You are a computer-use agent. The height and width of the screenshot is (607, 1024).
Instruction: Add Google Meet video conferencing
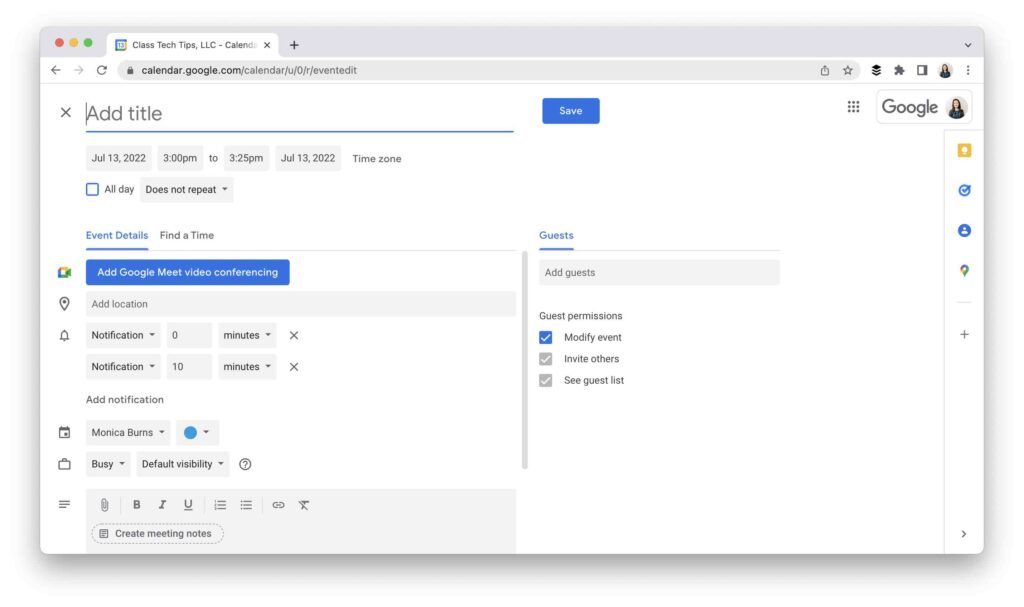click(x=187, y=271)
